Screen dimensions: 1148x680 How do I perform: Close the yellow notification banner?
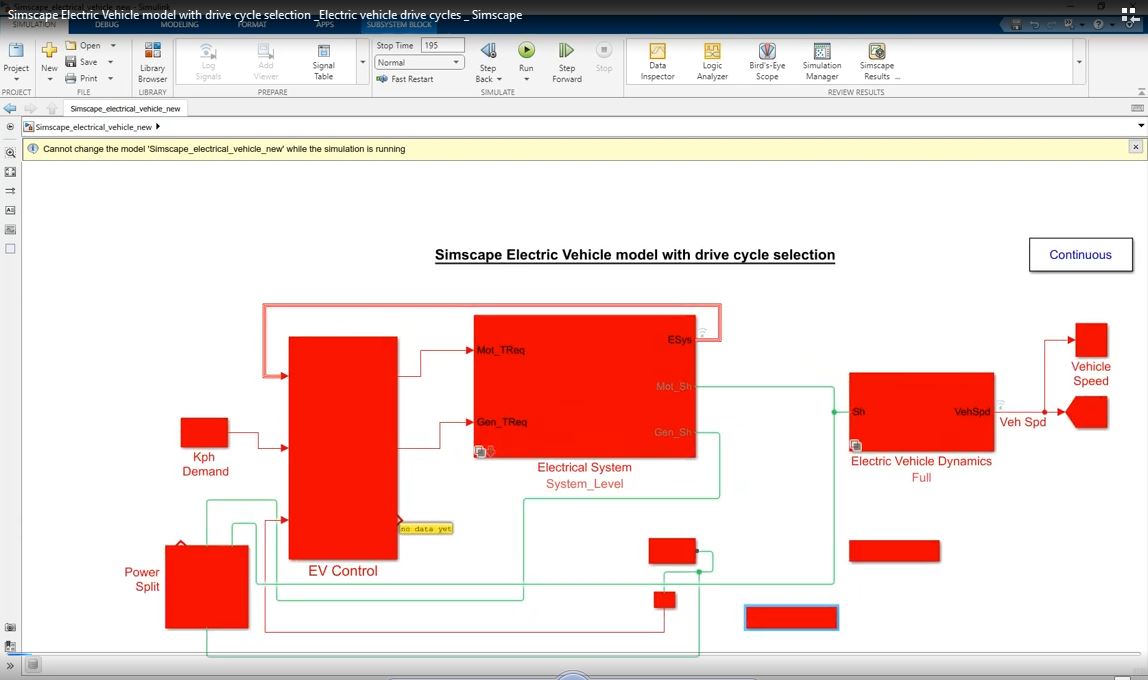(x=1136, y=147)
